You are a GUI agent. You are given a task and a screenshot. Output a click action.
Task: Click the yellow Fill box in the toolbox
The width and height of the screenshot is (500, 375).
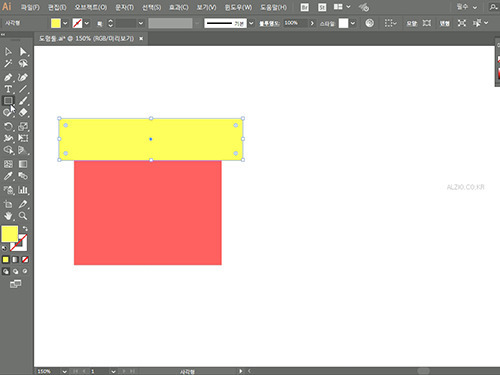(x=10, y=234)
